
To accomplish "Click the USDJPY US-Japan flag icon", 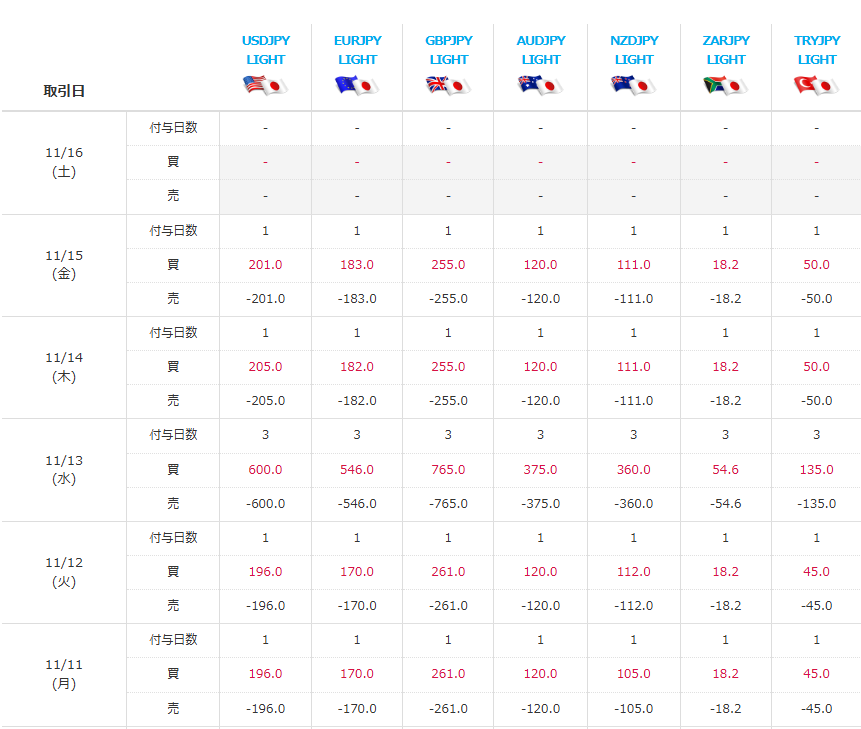I will (x=265, y=86).
